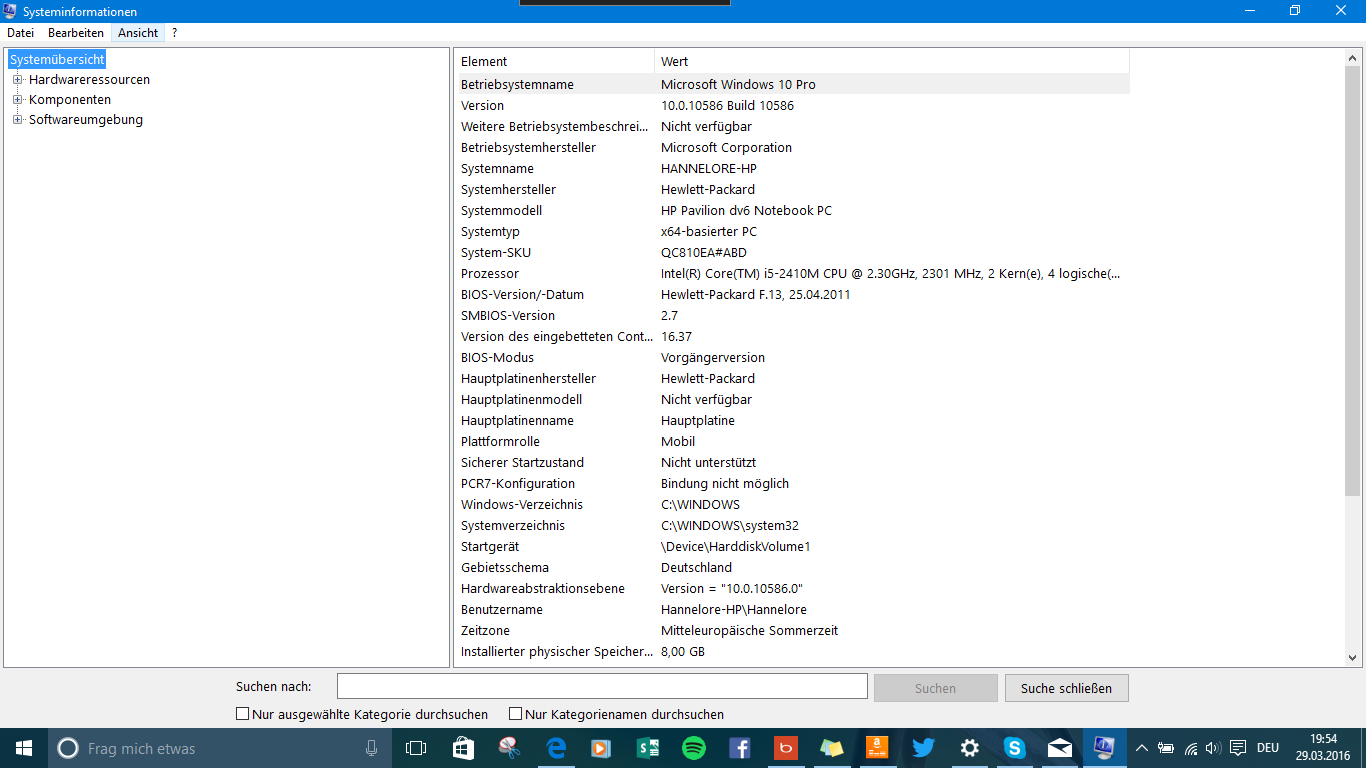Select the Komponenten tree label
The width and height of the screenshot is (1366, 768).
click(70, 100)
